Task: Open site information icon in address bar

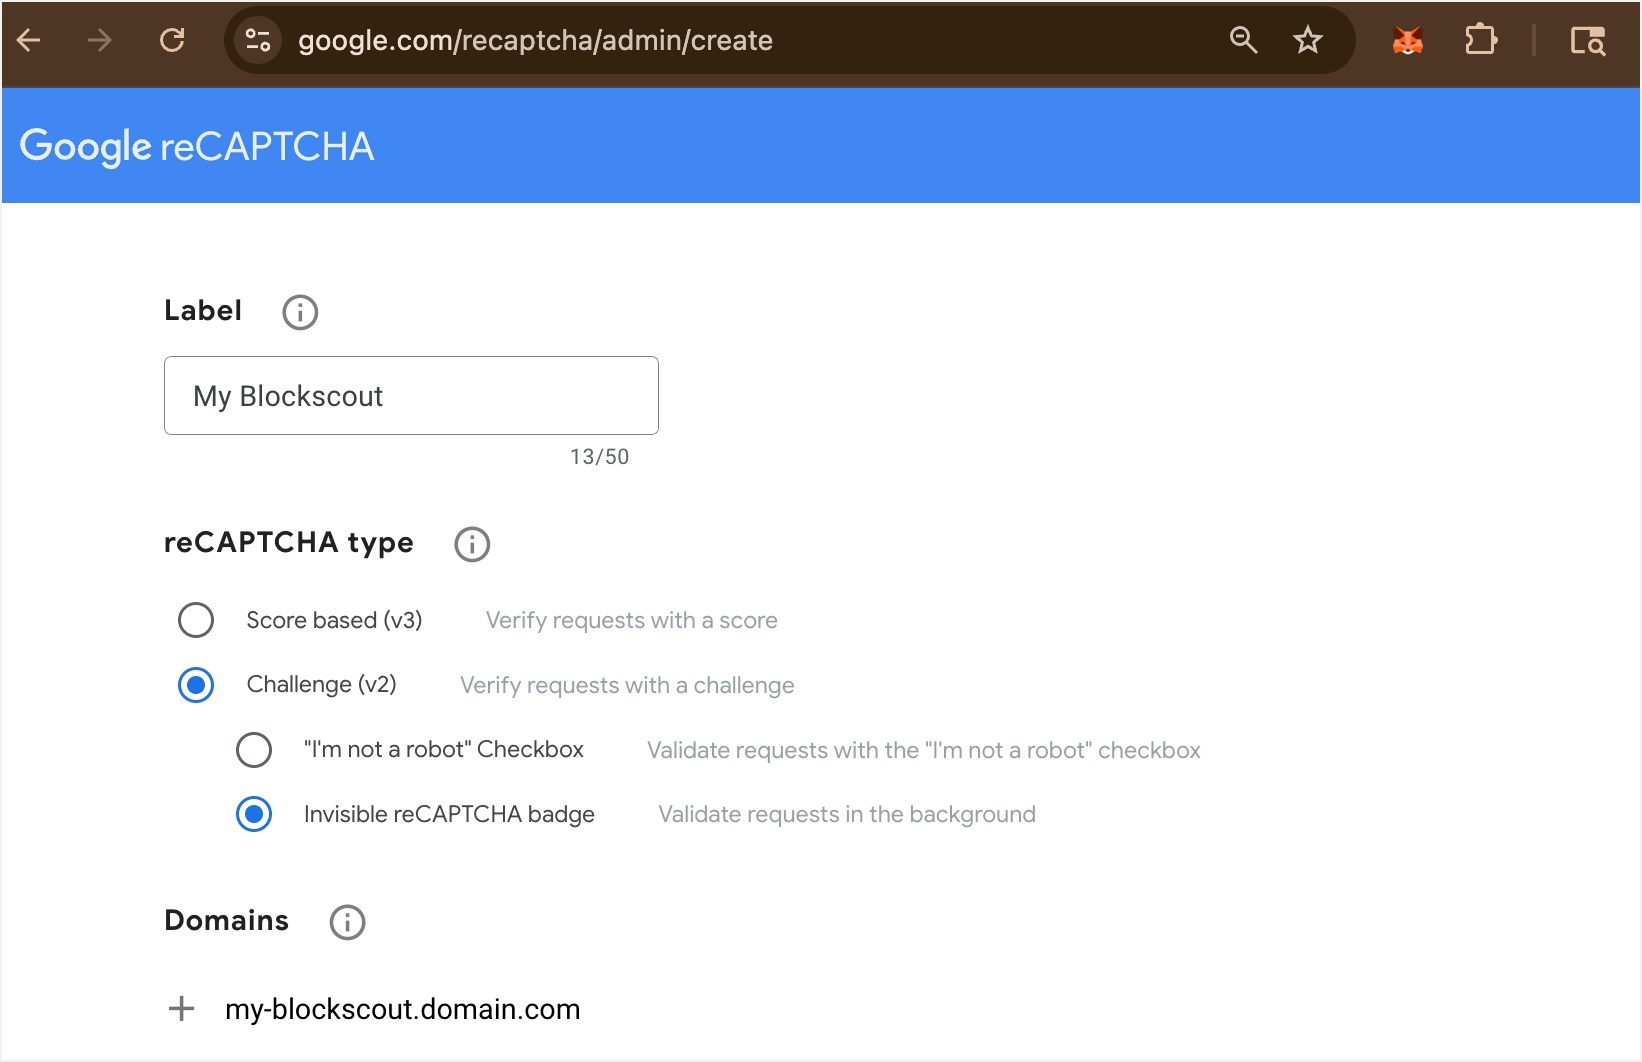Action: [258, 40]
